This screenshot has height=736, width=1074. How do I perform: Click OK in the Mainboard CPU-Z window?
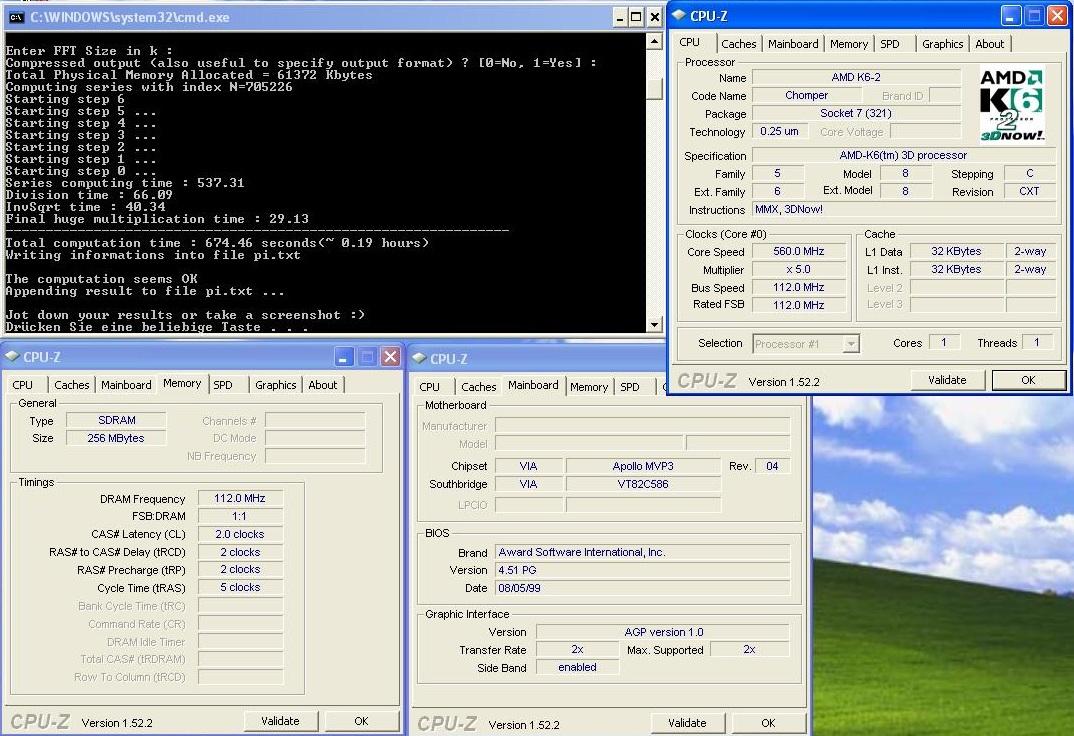[769, 723]
